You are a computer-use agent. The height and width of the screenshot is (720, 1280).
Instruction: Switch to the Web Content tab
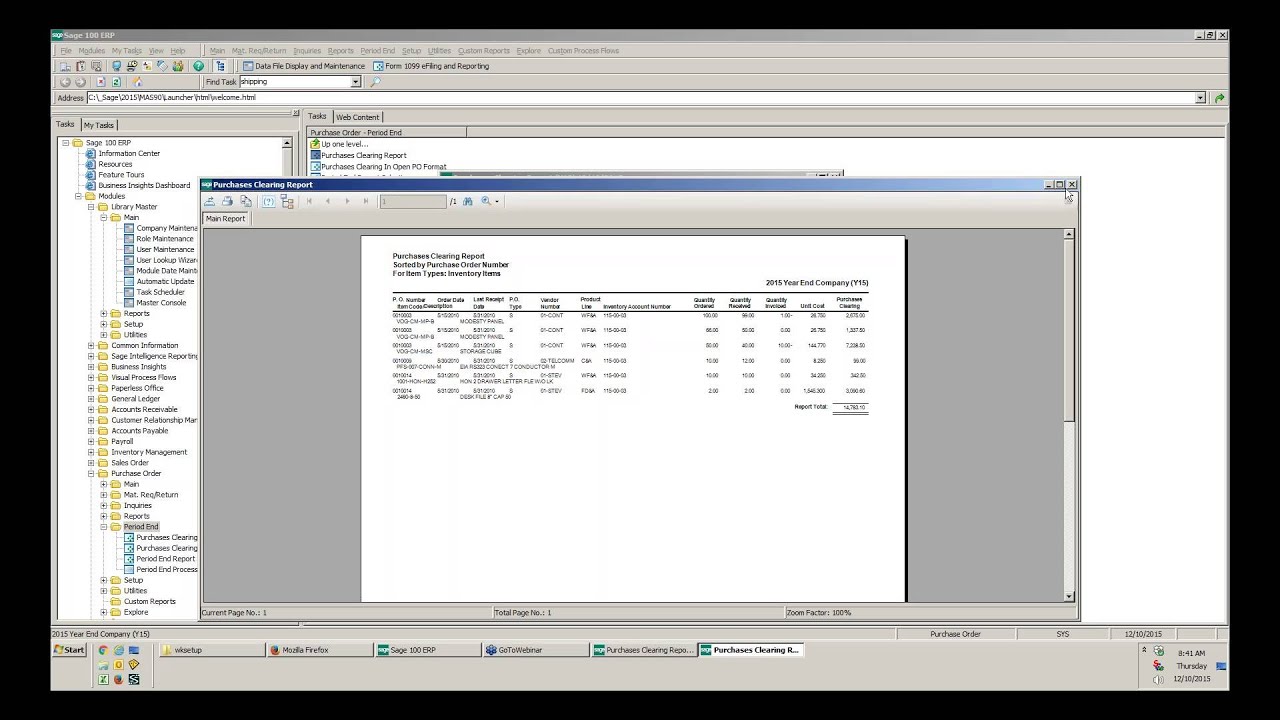click(357, 117)
